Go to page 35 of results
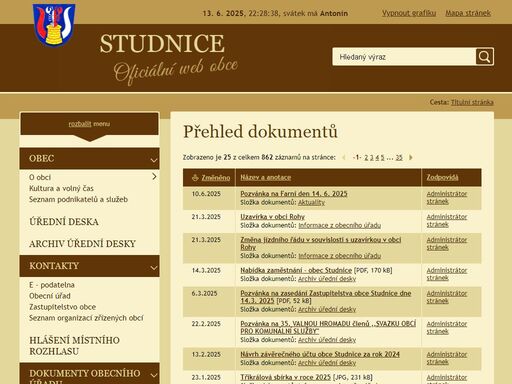512x384 pixels. [399, 157]
